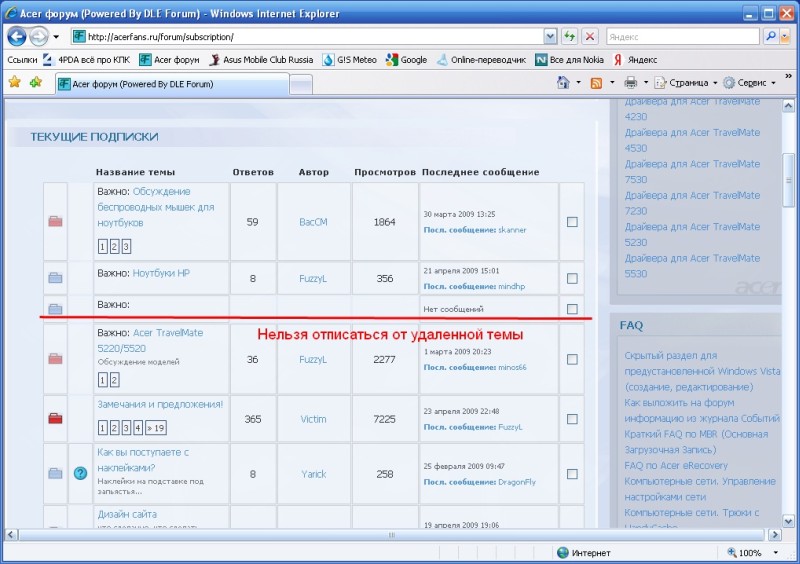Click red folder icon of Замечания row
This screenshot has height=564, width=800.
coord(55,419)
